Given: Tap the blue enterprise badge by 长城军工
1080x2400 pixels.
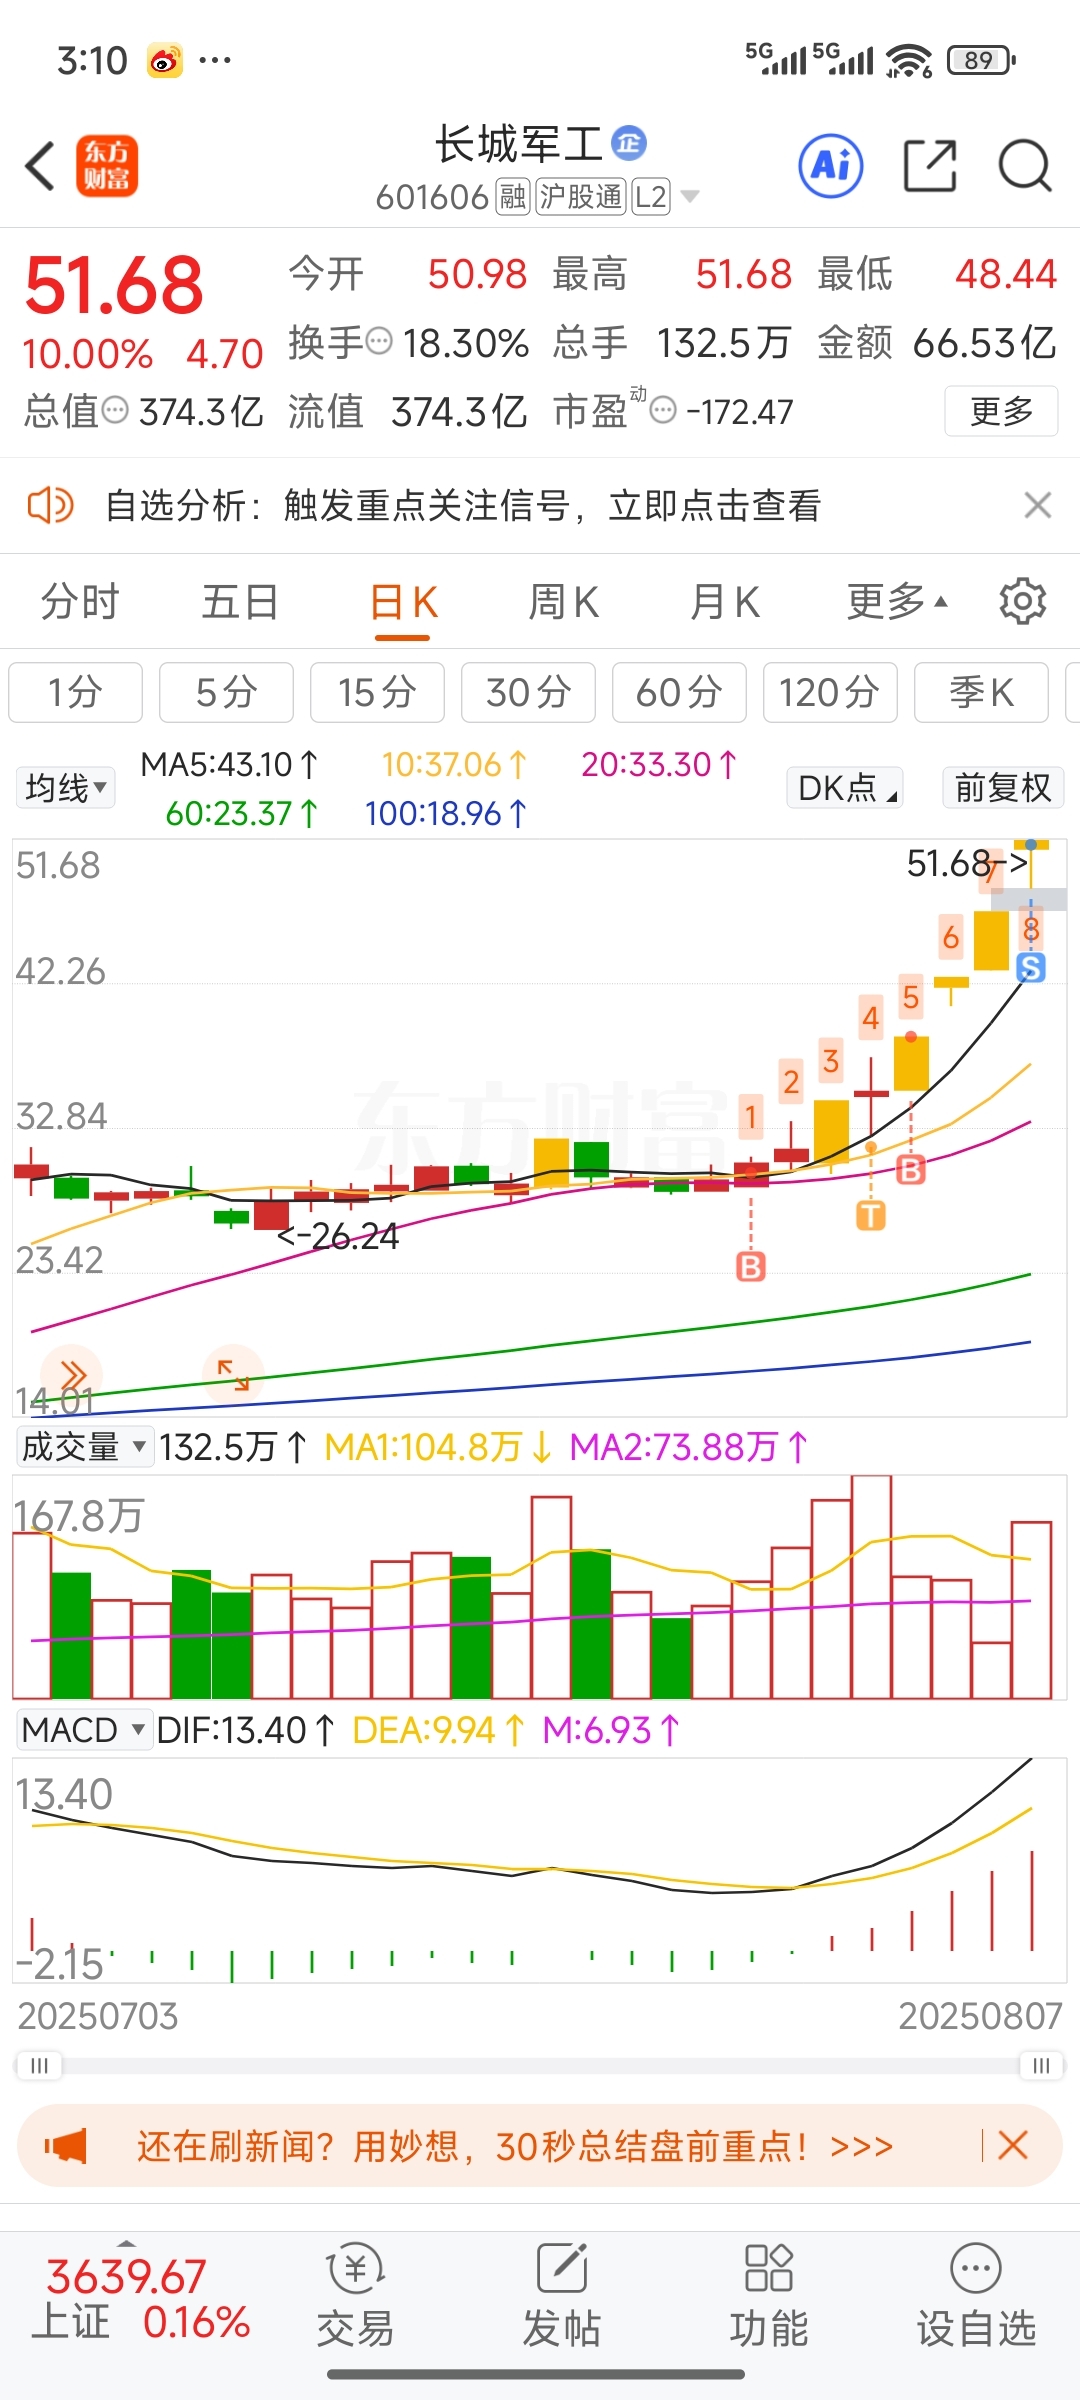Looking at the screenshot, I should coord(629,143).
